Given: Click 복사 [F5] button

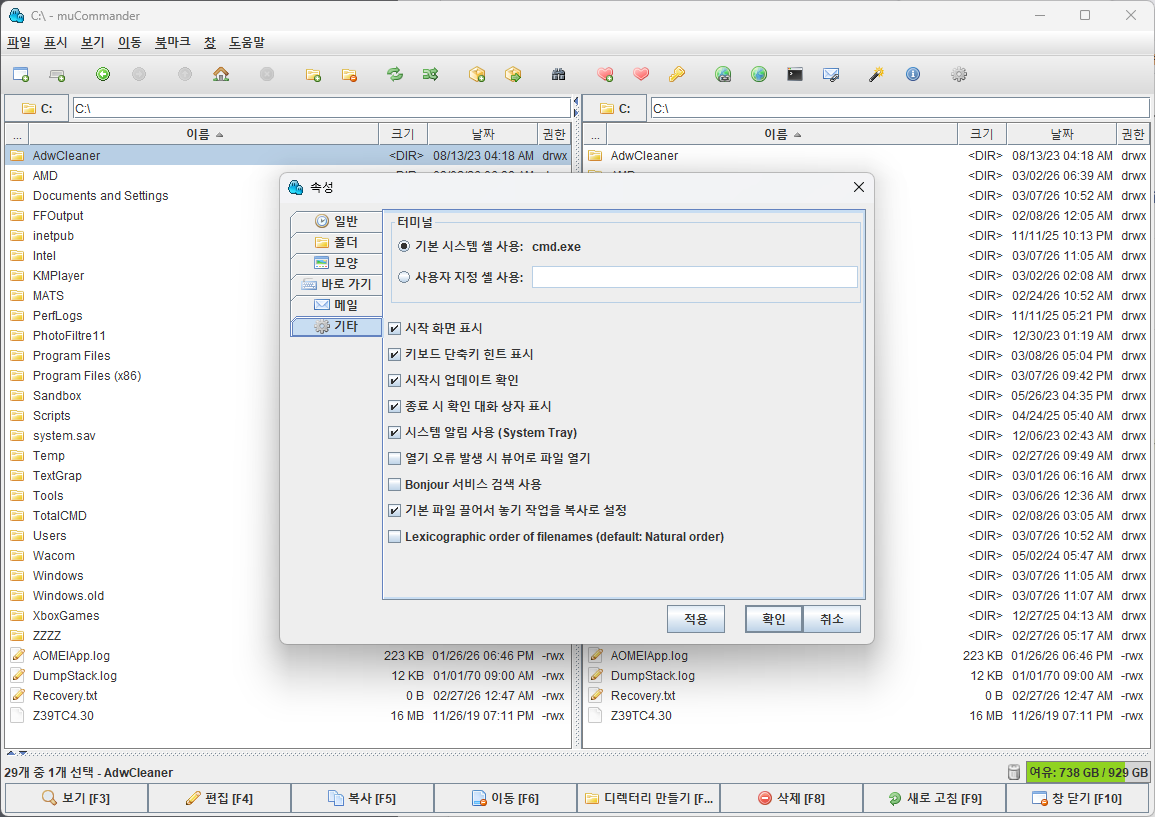Looking at the screenshot, I should point(362,798).
